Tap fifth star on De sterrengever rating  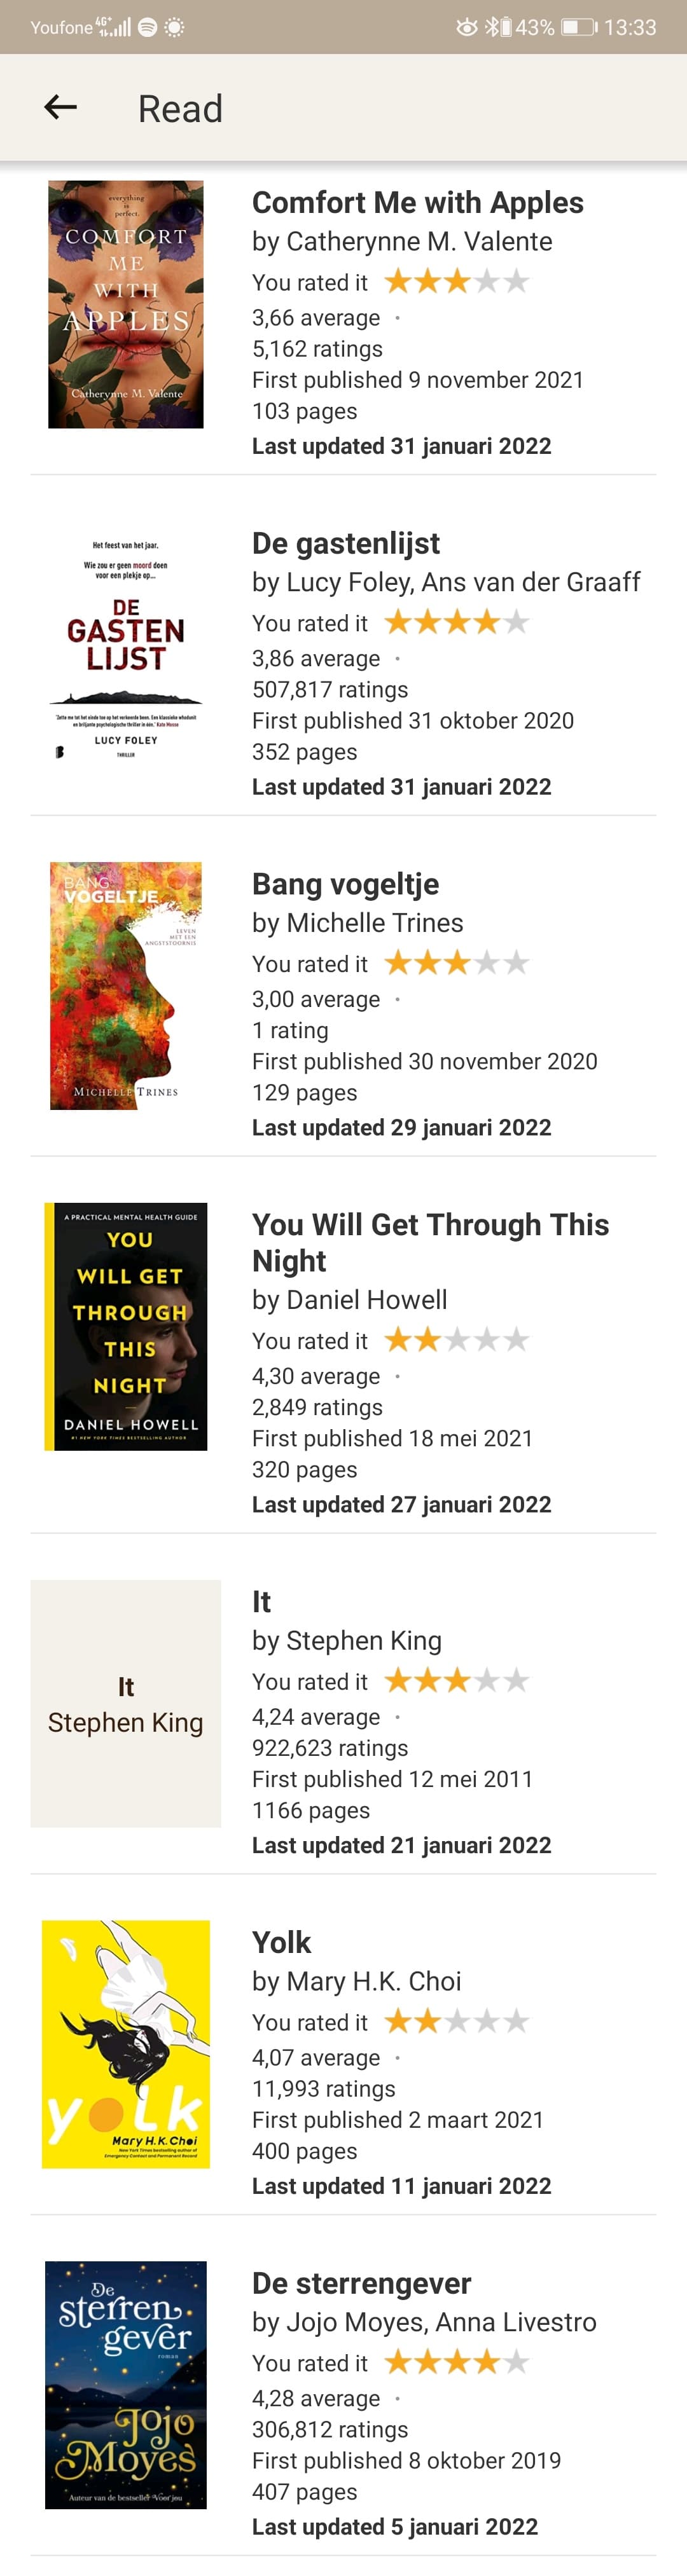point(516,2362)
